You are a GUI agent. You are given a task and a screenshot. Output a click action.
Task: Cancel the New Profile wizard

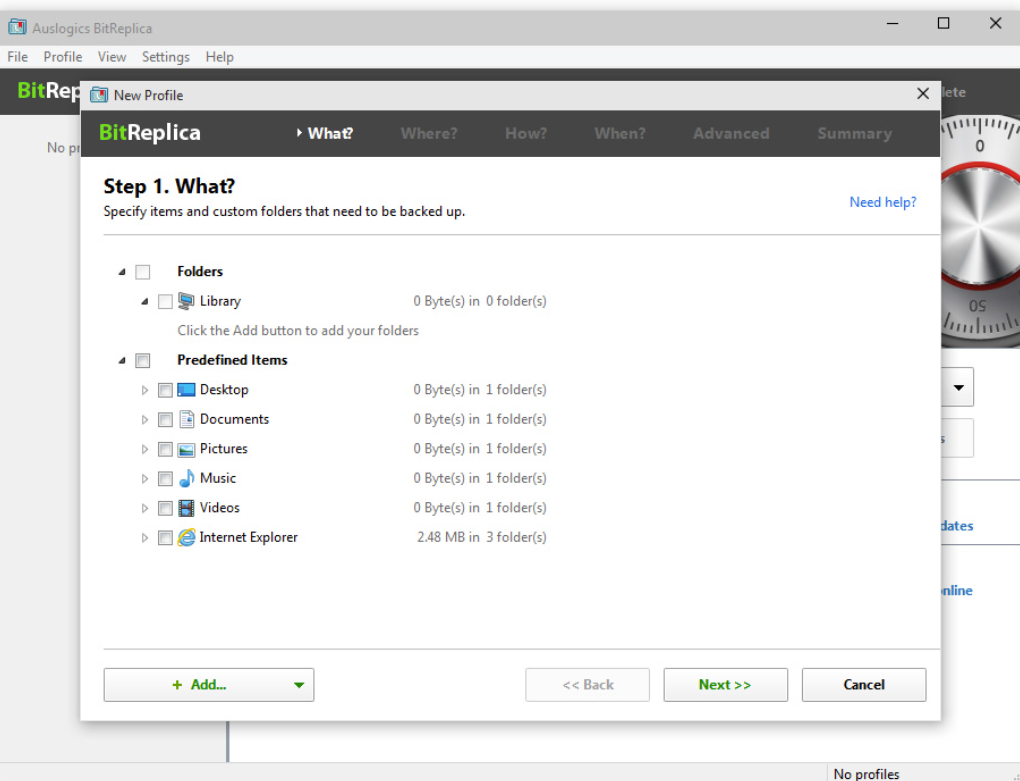click(863, 684)
